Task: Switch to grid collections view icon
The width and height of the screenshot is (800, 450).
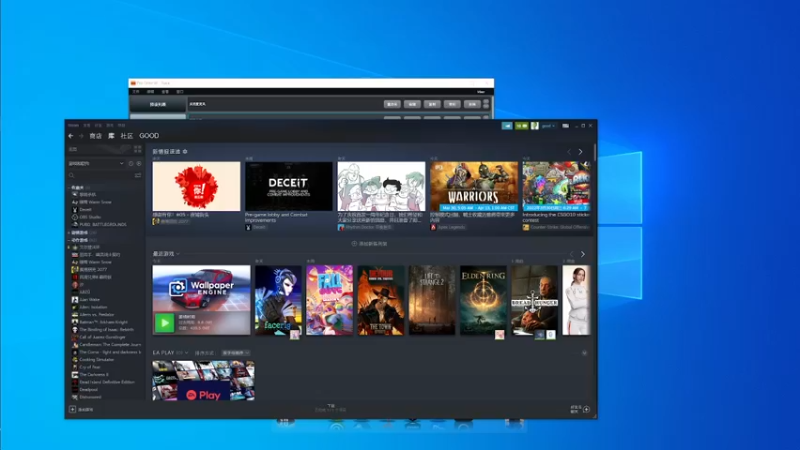Action: click(x=137, y=149)
